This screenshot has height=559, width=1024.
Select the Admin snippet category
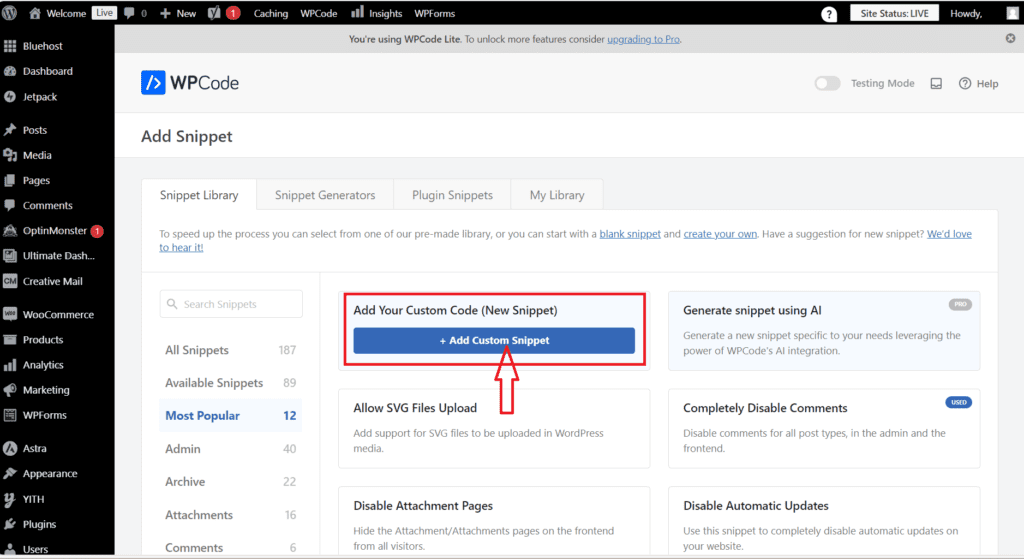[x=231, y=449]
